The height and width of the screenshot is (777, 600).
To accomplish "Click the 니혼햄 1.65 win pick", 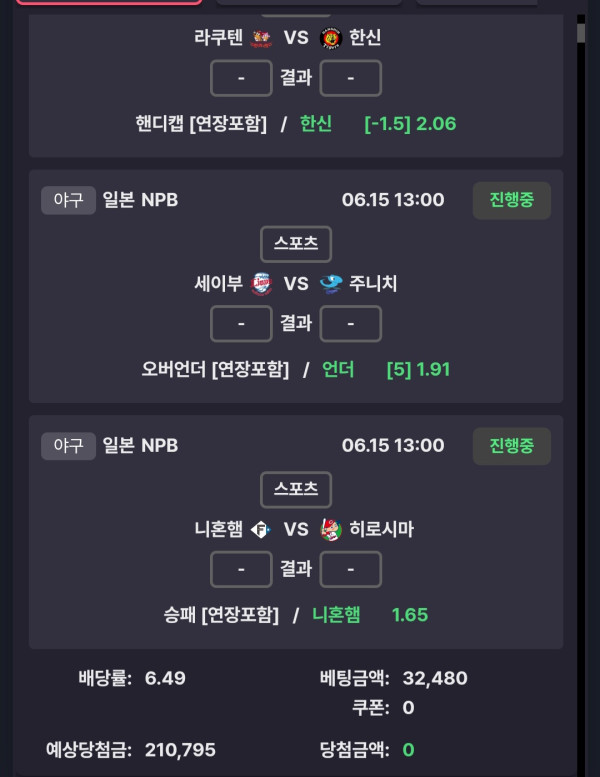I will tap(370, 615).
